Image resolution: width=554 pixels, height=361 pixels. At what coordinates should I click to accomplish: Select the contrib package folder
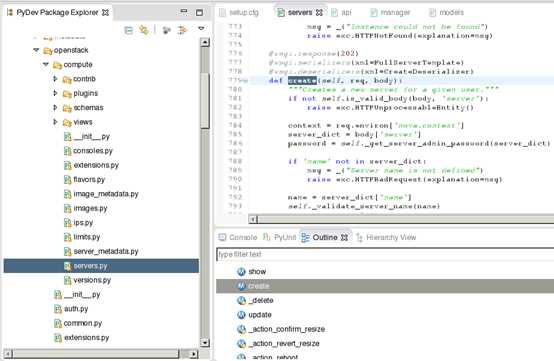(x=79, y=79)
